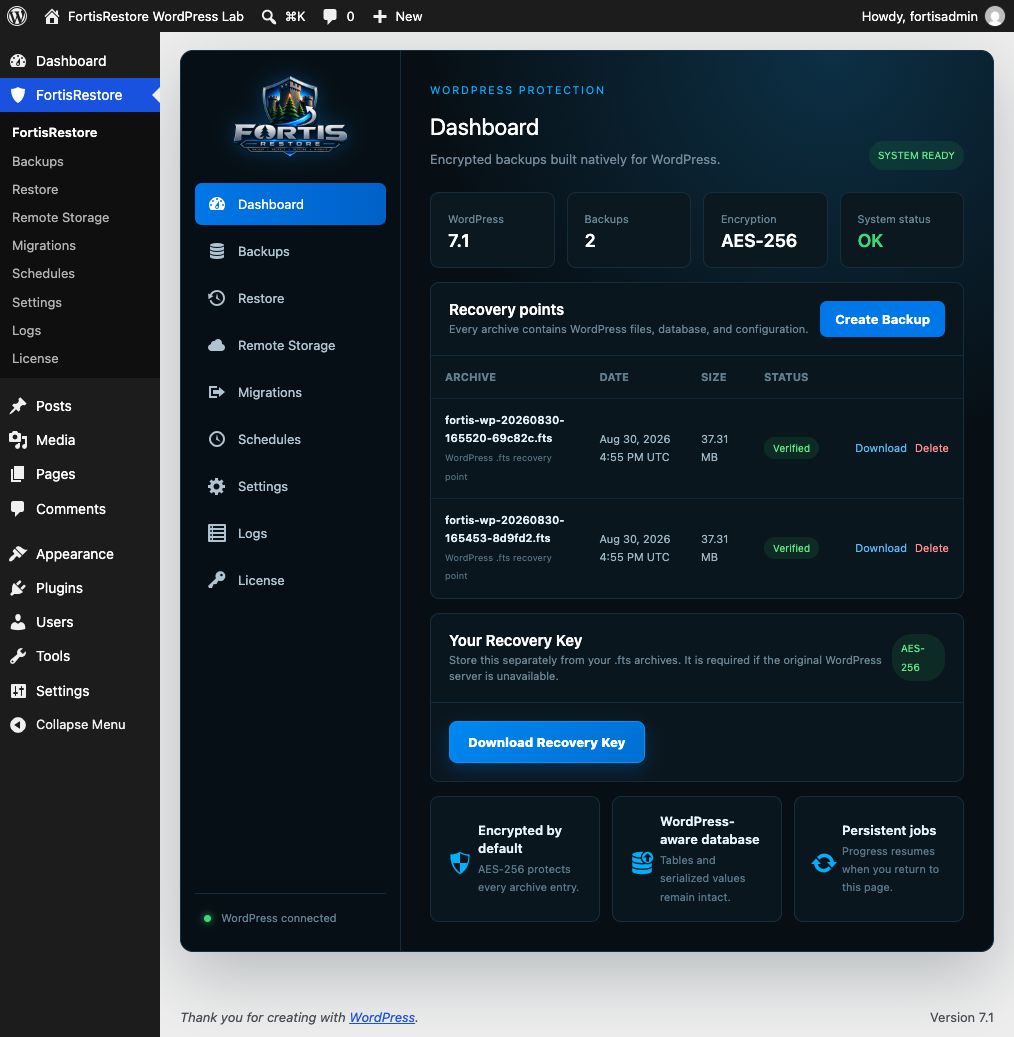Click the Remote Storage cloud icon

(217, 345)
